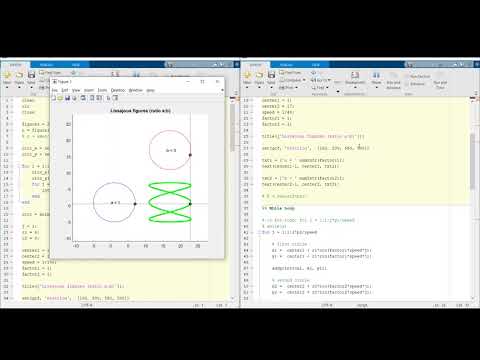This screenshot has width=480, height=360.
Task: Open View menu in Figure 1 window
Action: pos(76,90)
